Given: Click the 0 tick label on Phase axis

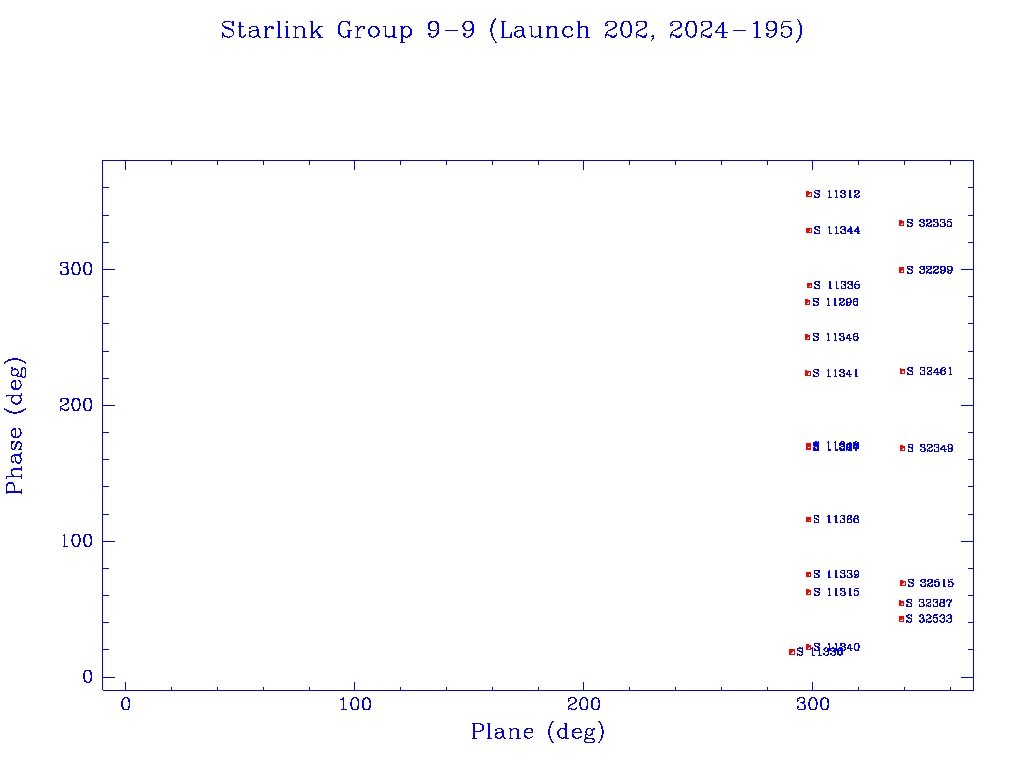Looking at the screenshot, I should click(x=88, y=677).
